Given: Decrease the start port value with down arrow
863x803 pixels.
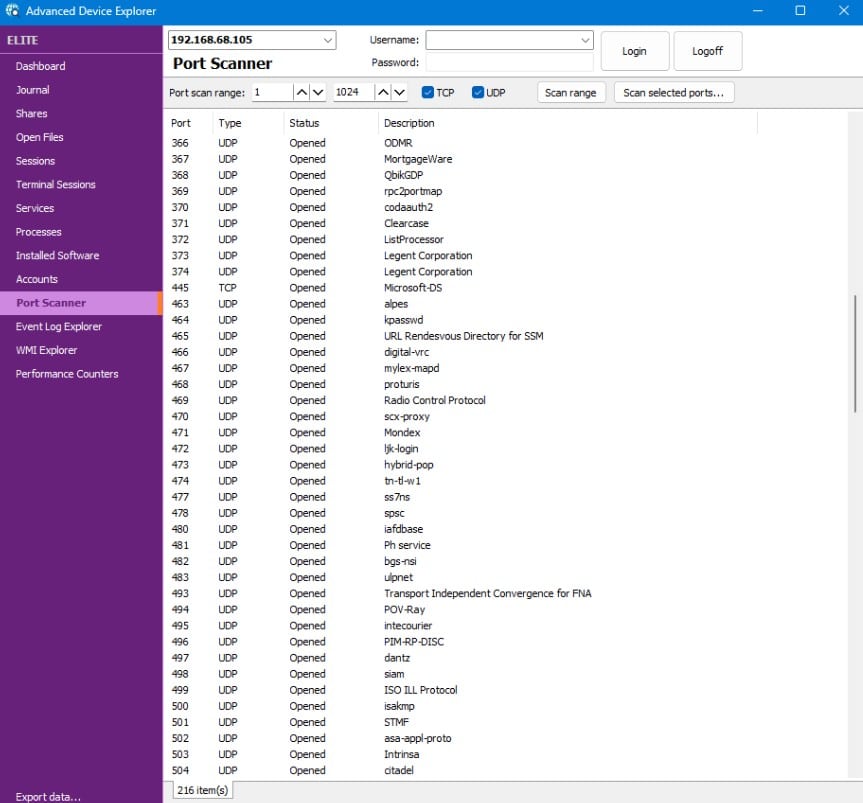Looking at the screenshot, I should point(318,92).
